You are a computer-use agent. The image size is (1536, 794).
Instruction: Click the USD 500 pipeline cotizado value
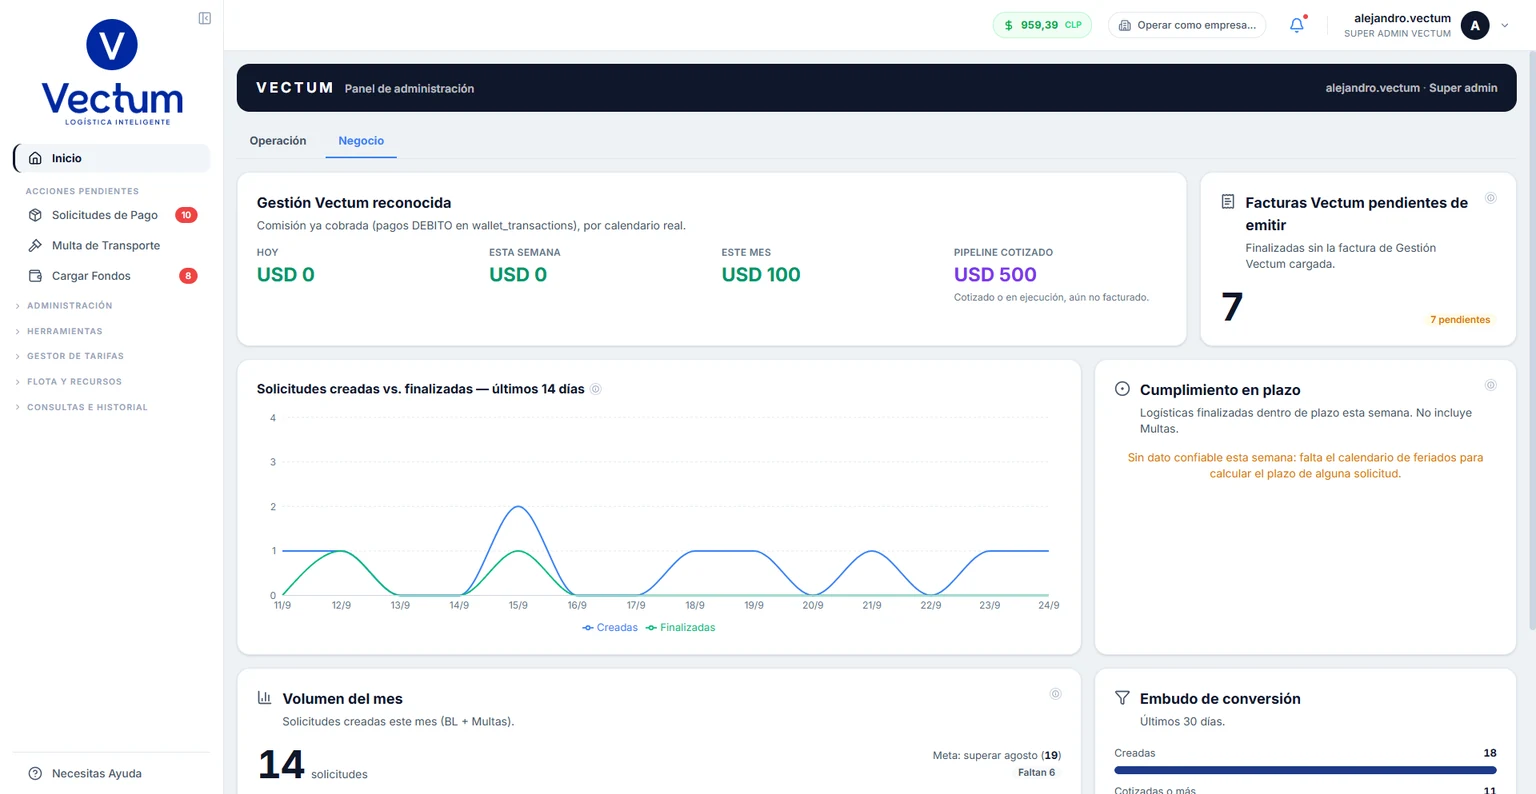point(995,275)
